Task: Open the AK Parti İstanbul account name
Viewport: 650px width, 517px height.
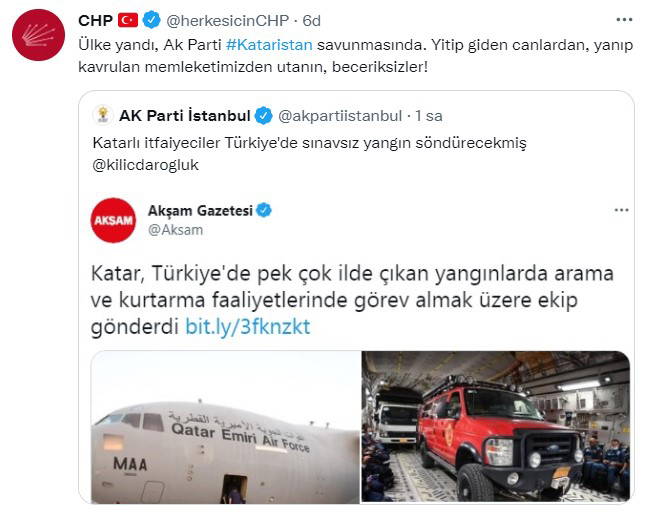Action: pyautogui.click(x=184, y=116)
